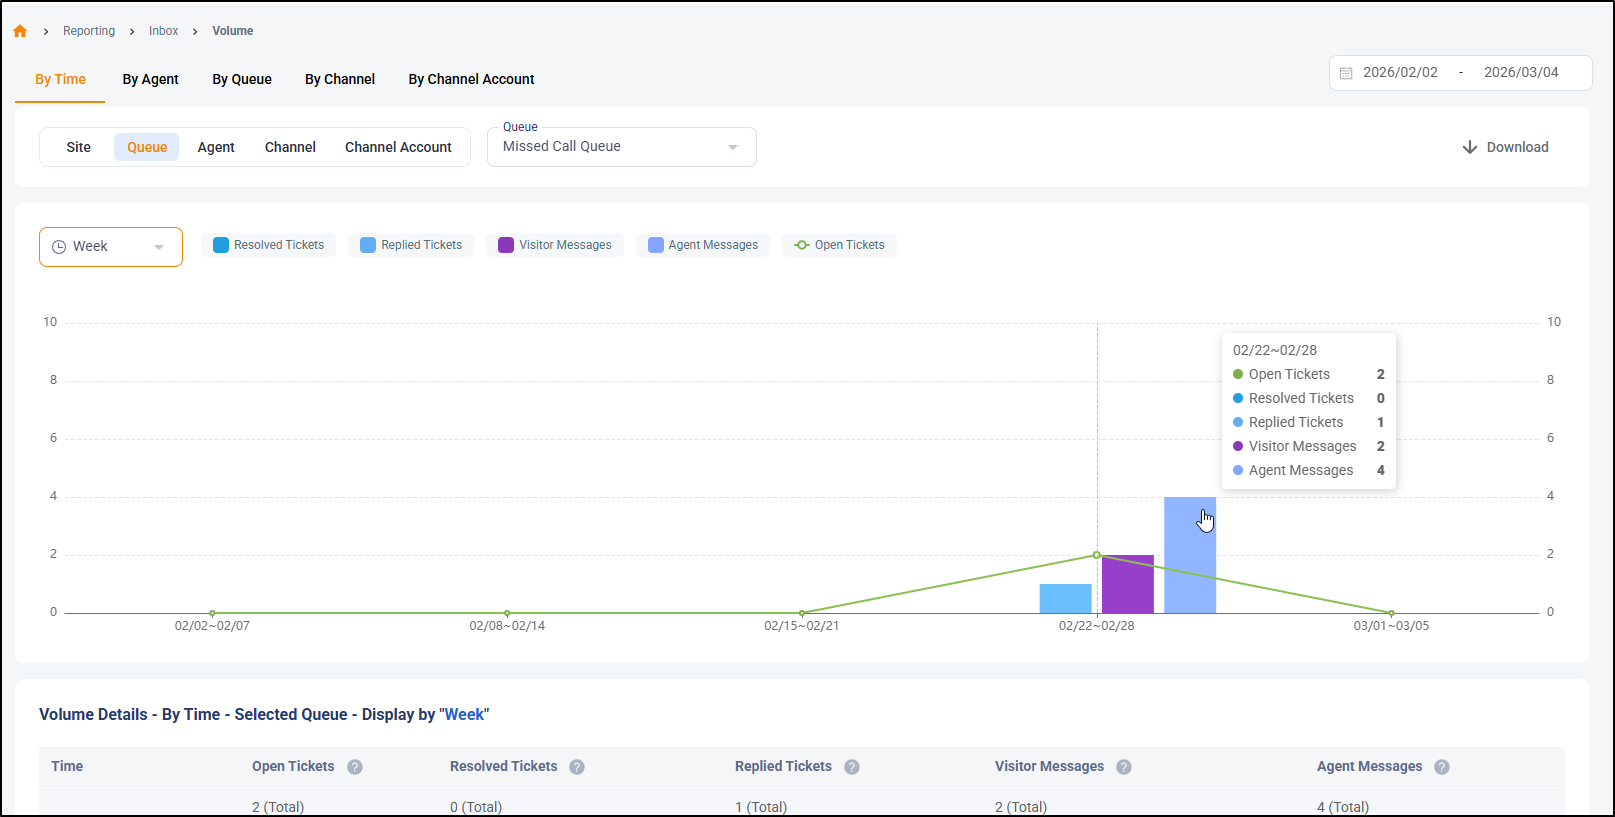The height and width of the screenshot is (817, 1615).
Task: Click help icon beside Replied Tickets column
Action: 852,767
